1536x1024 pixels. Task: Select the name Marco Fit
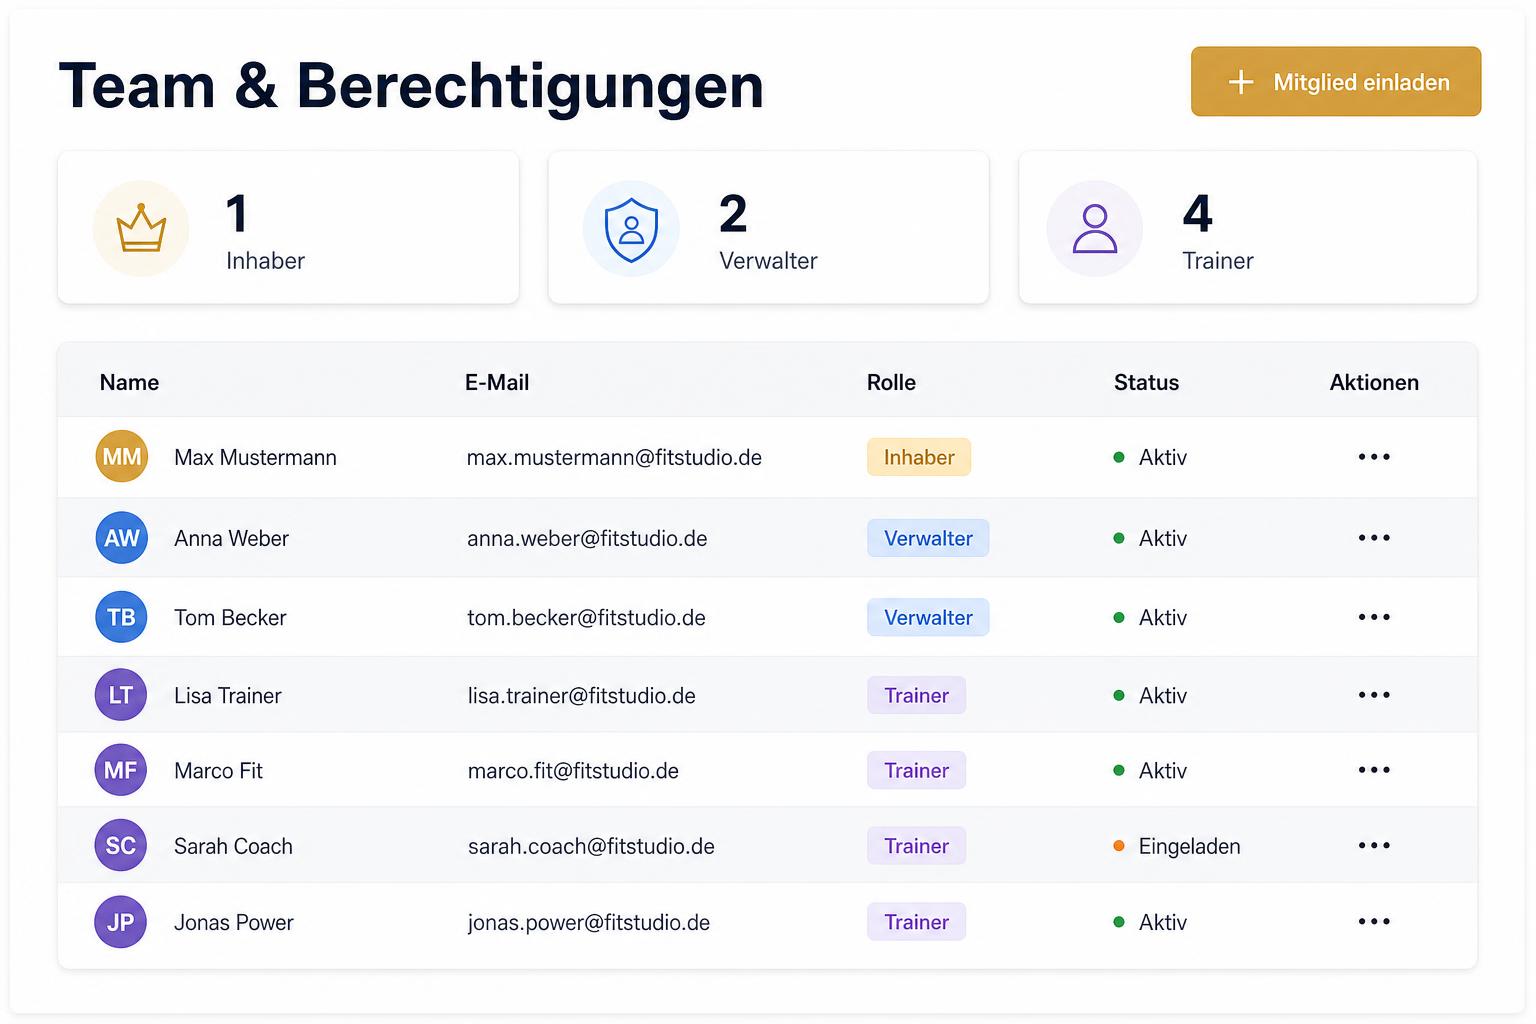click(218, 770)
